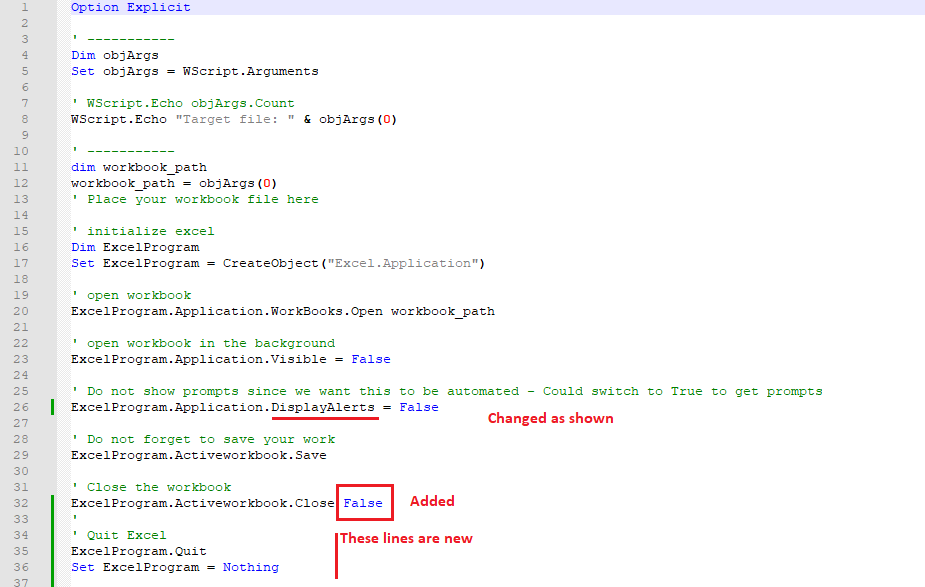Image resolution: width=925 pixels, height=587 pixels.
Task: Click the 'Added' annotation label
Action: 431,501
